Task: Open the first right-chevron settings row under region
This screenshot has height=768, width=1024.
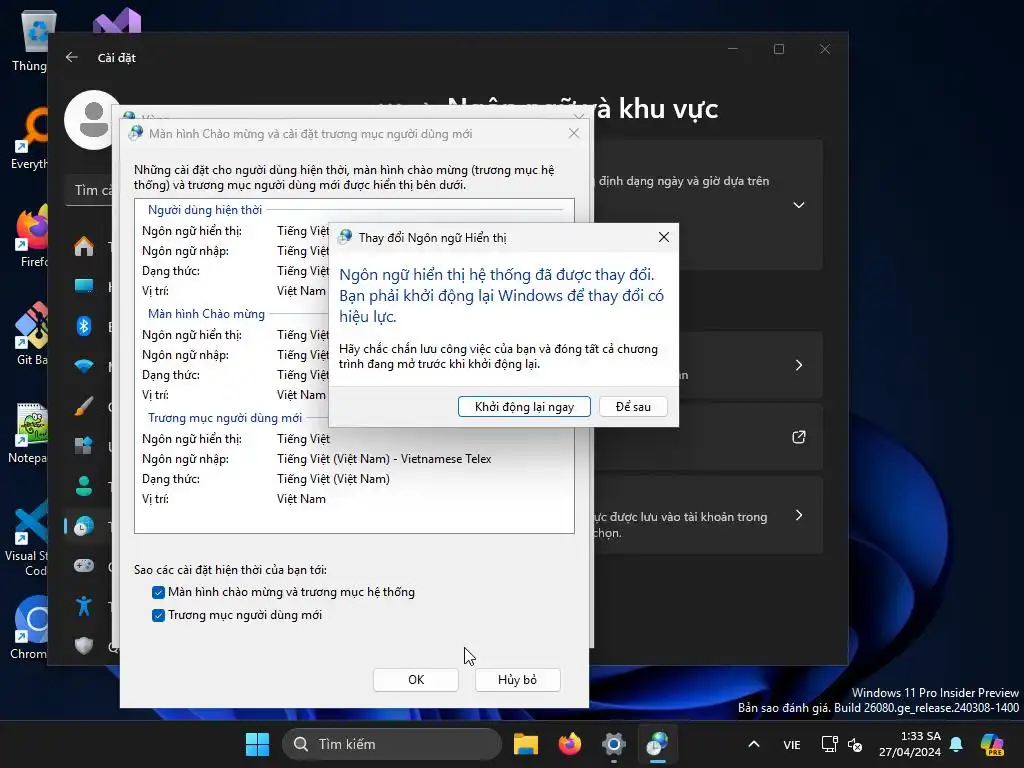Action: 798,365
